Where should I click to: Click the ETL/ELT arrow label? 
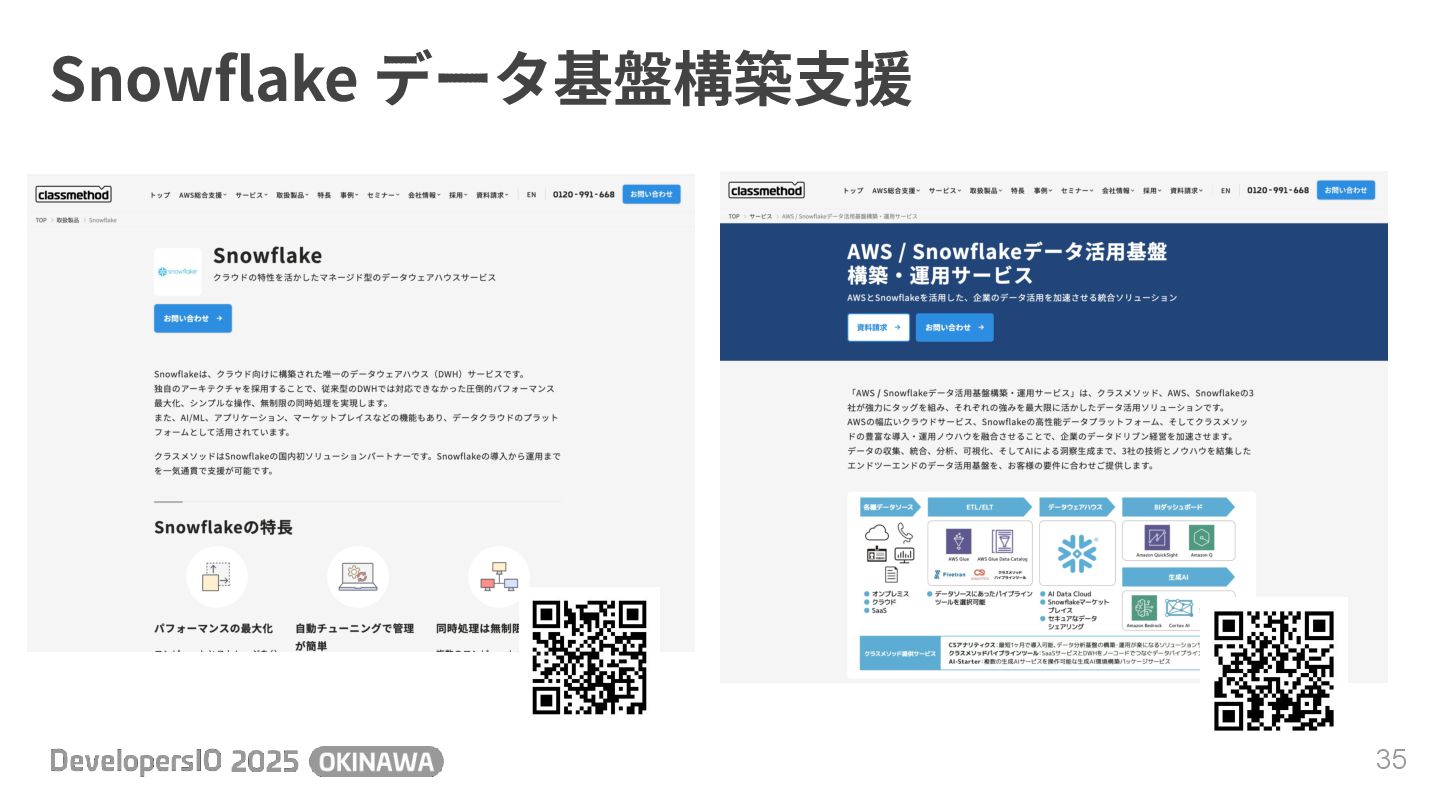click(981, 507)
